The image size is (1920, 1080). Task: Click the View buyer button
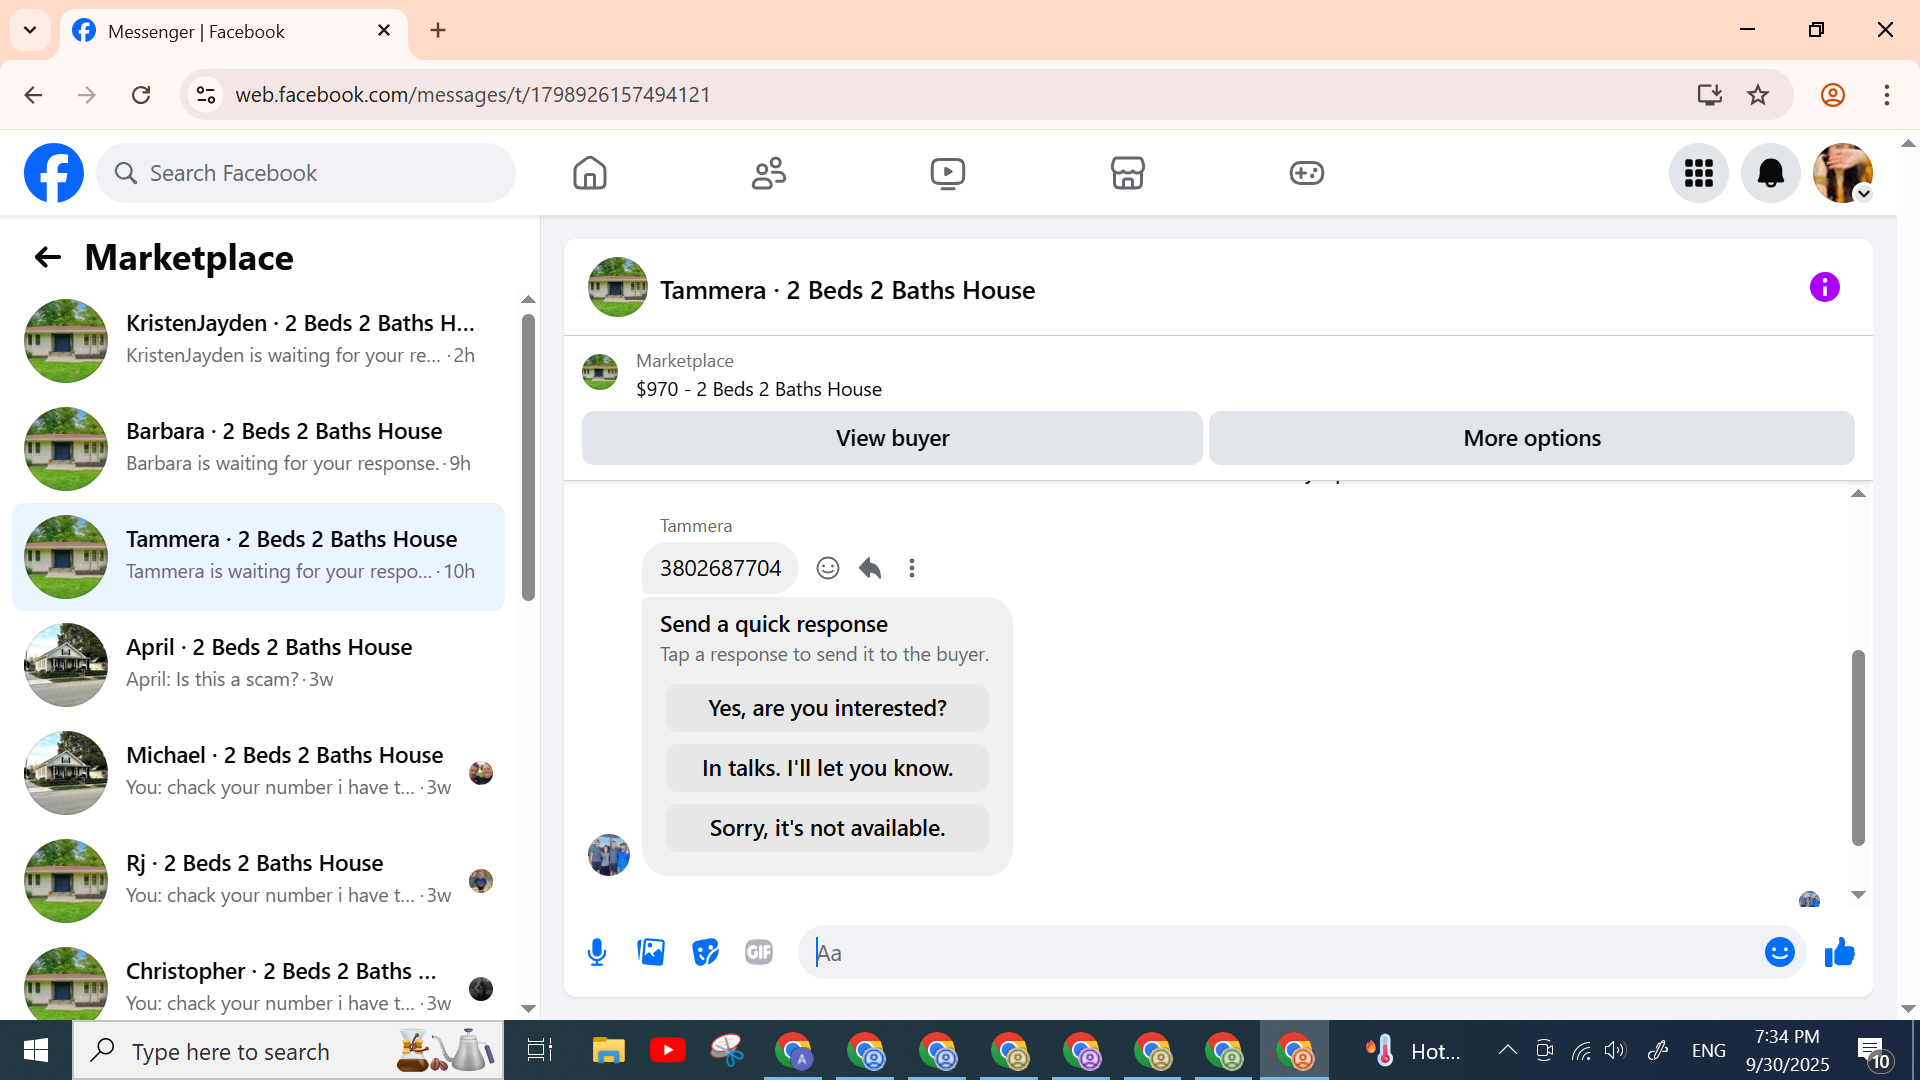(892, 438)
